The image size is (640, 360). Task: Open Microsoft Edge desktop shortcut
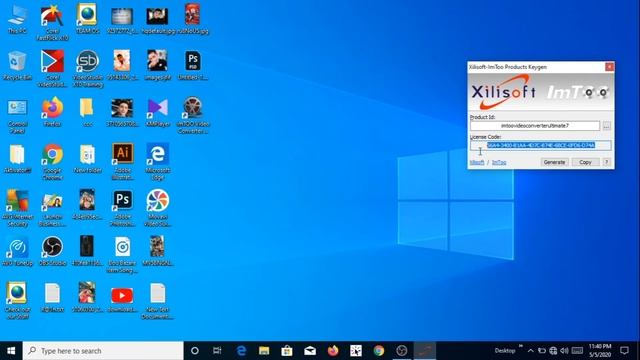point(158,162)
